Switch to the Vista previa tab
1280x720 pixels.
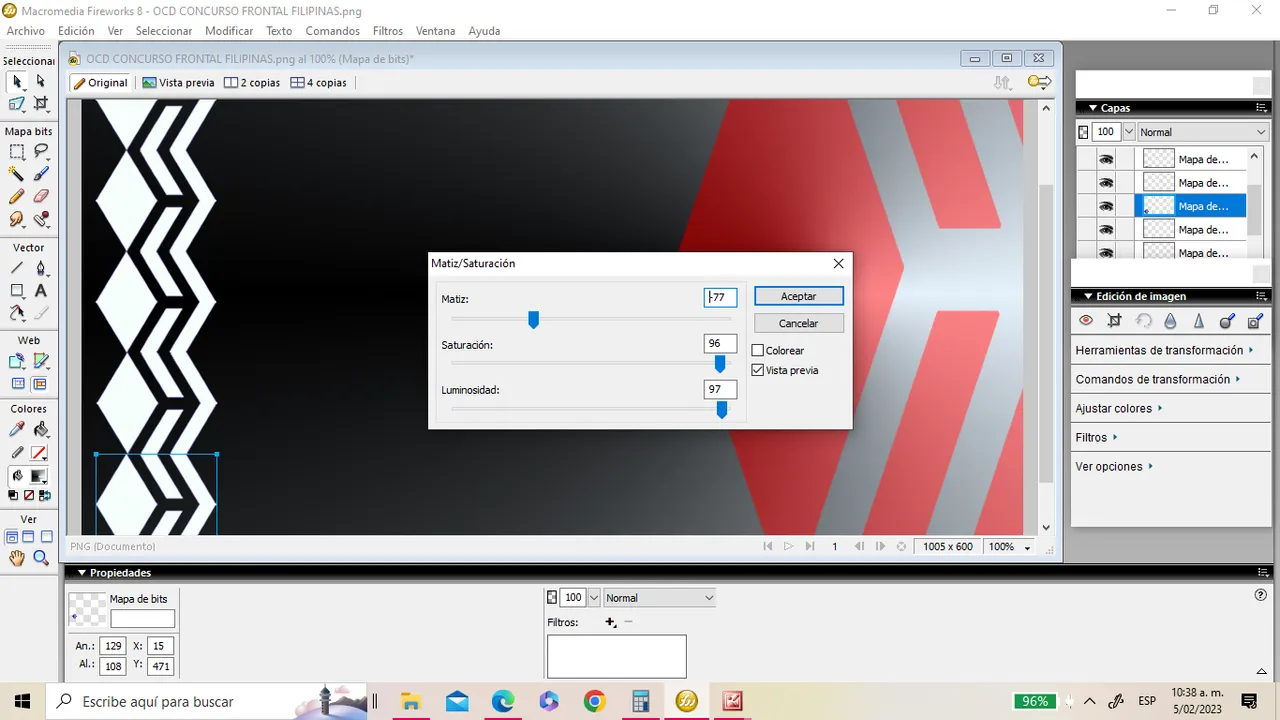pyautogui.click(x=179, y=83)
